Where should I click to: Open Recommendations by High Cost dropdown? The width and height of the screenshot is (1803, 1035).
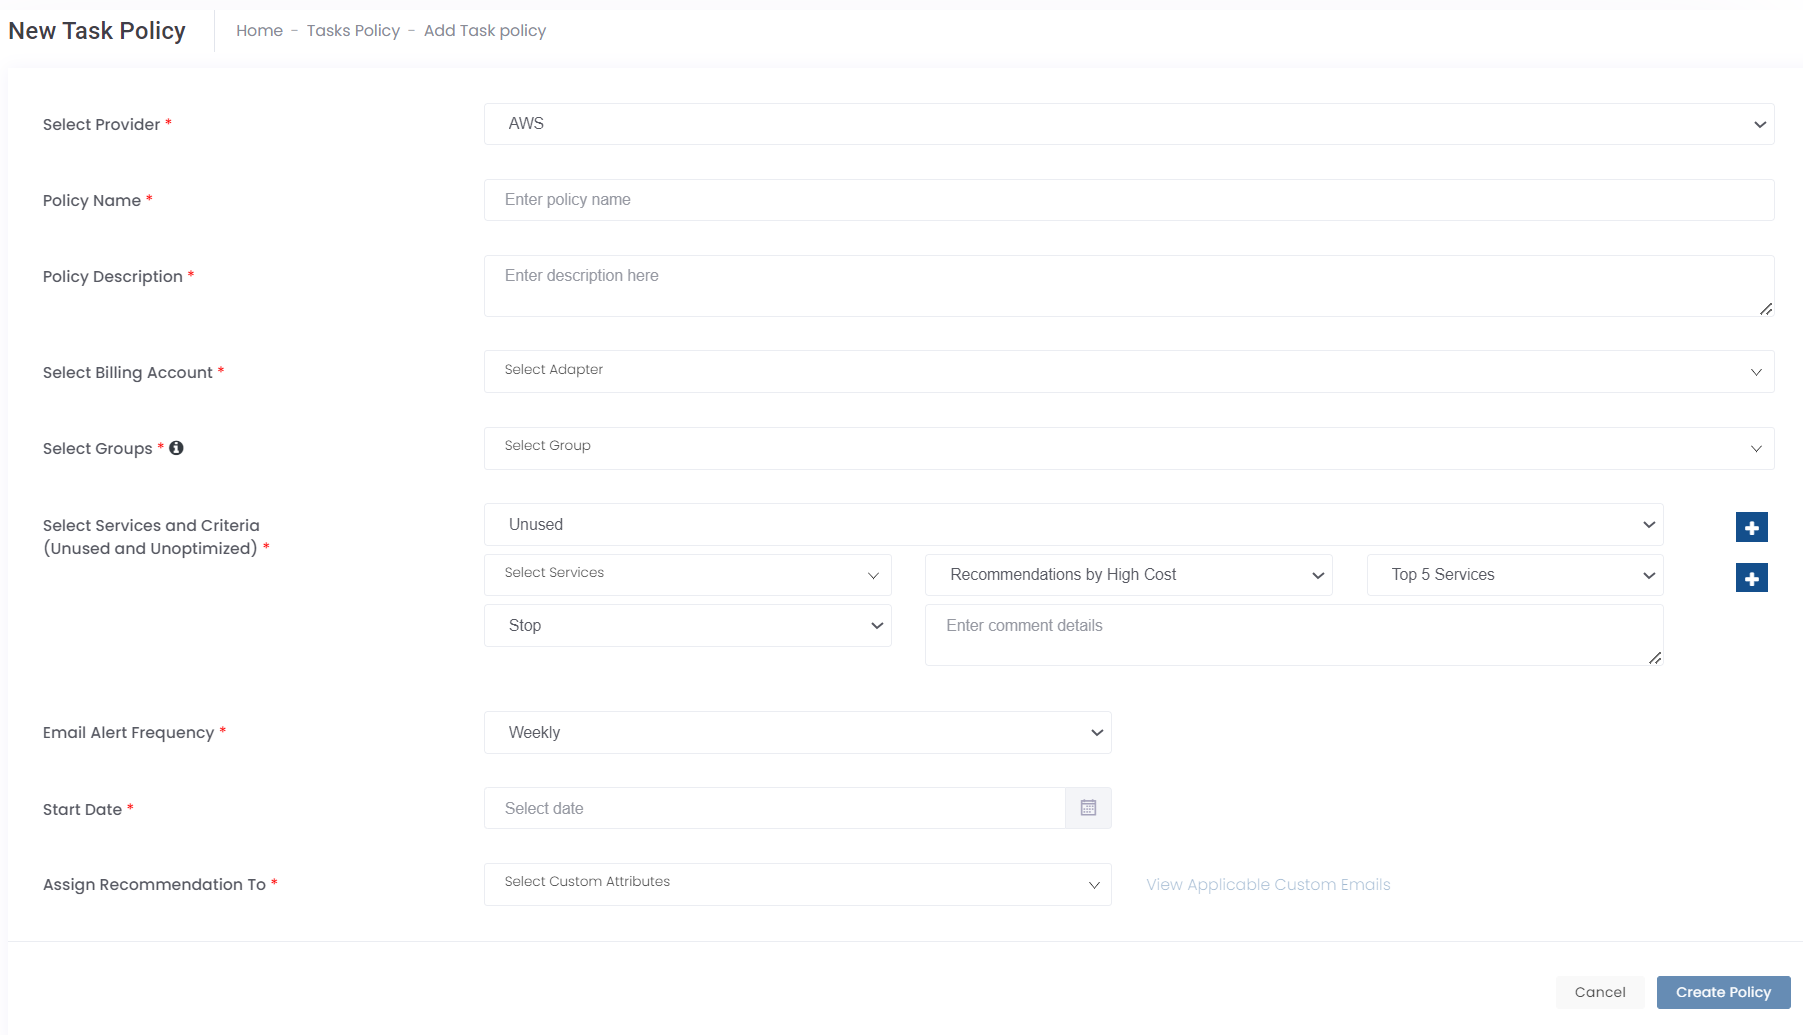click(1128, 575)
